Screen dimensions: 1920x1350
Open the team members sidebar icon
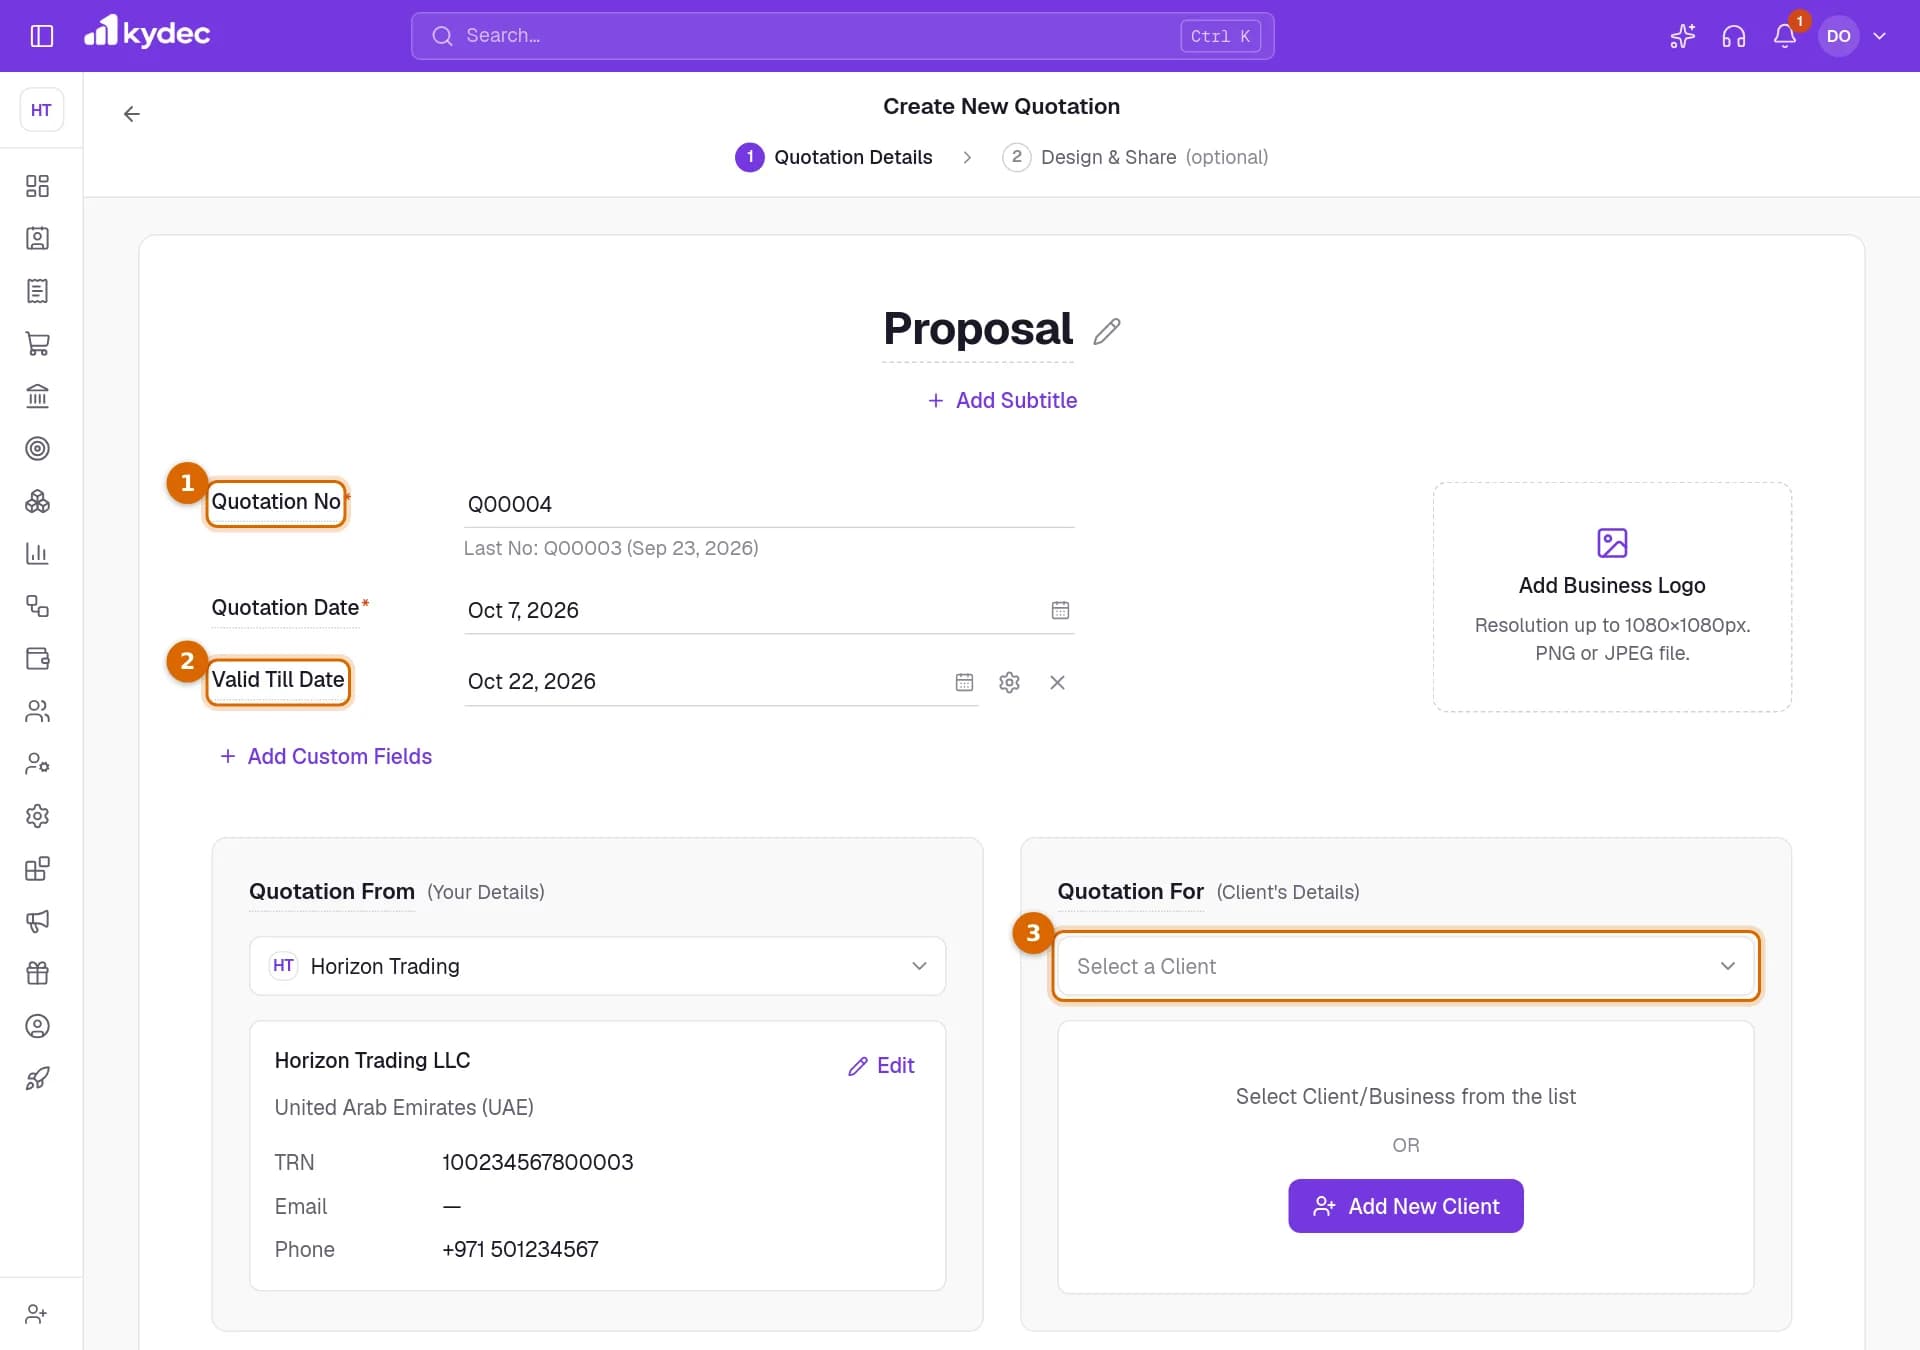(x=37, y=711)
